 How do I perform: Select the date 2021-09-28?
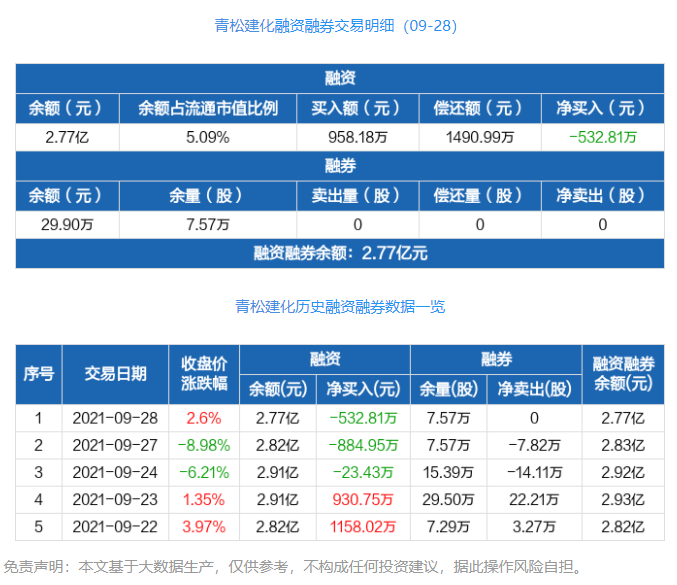coord(115,418)
